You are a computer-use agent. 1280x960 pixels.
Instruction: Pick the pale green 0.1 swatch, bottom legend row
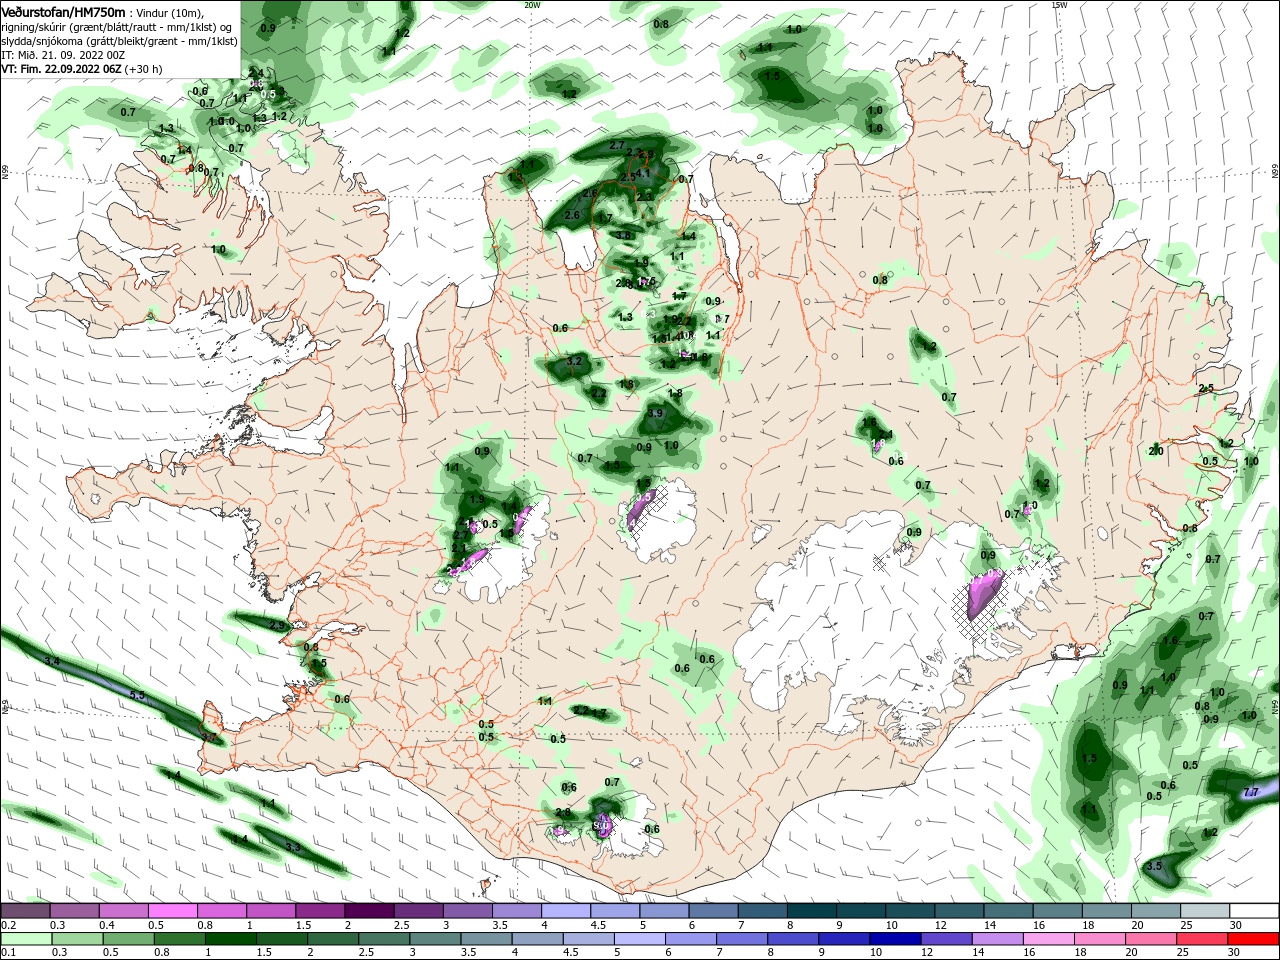click(26, 939)
